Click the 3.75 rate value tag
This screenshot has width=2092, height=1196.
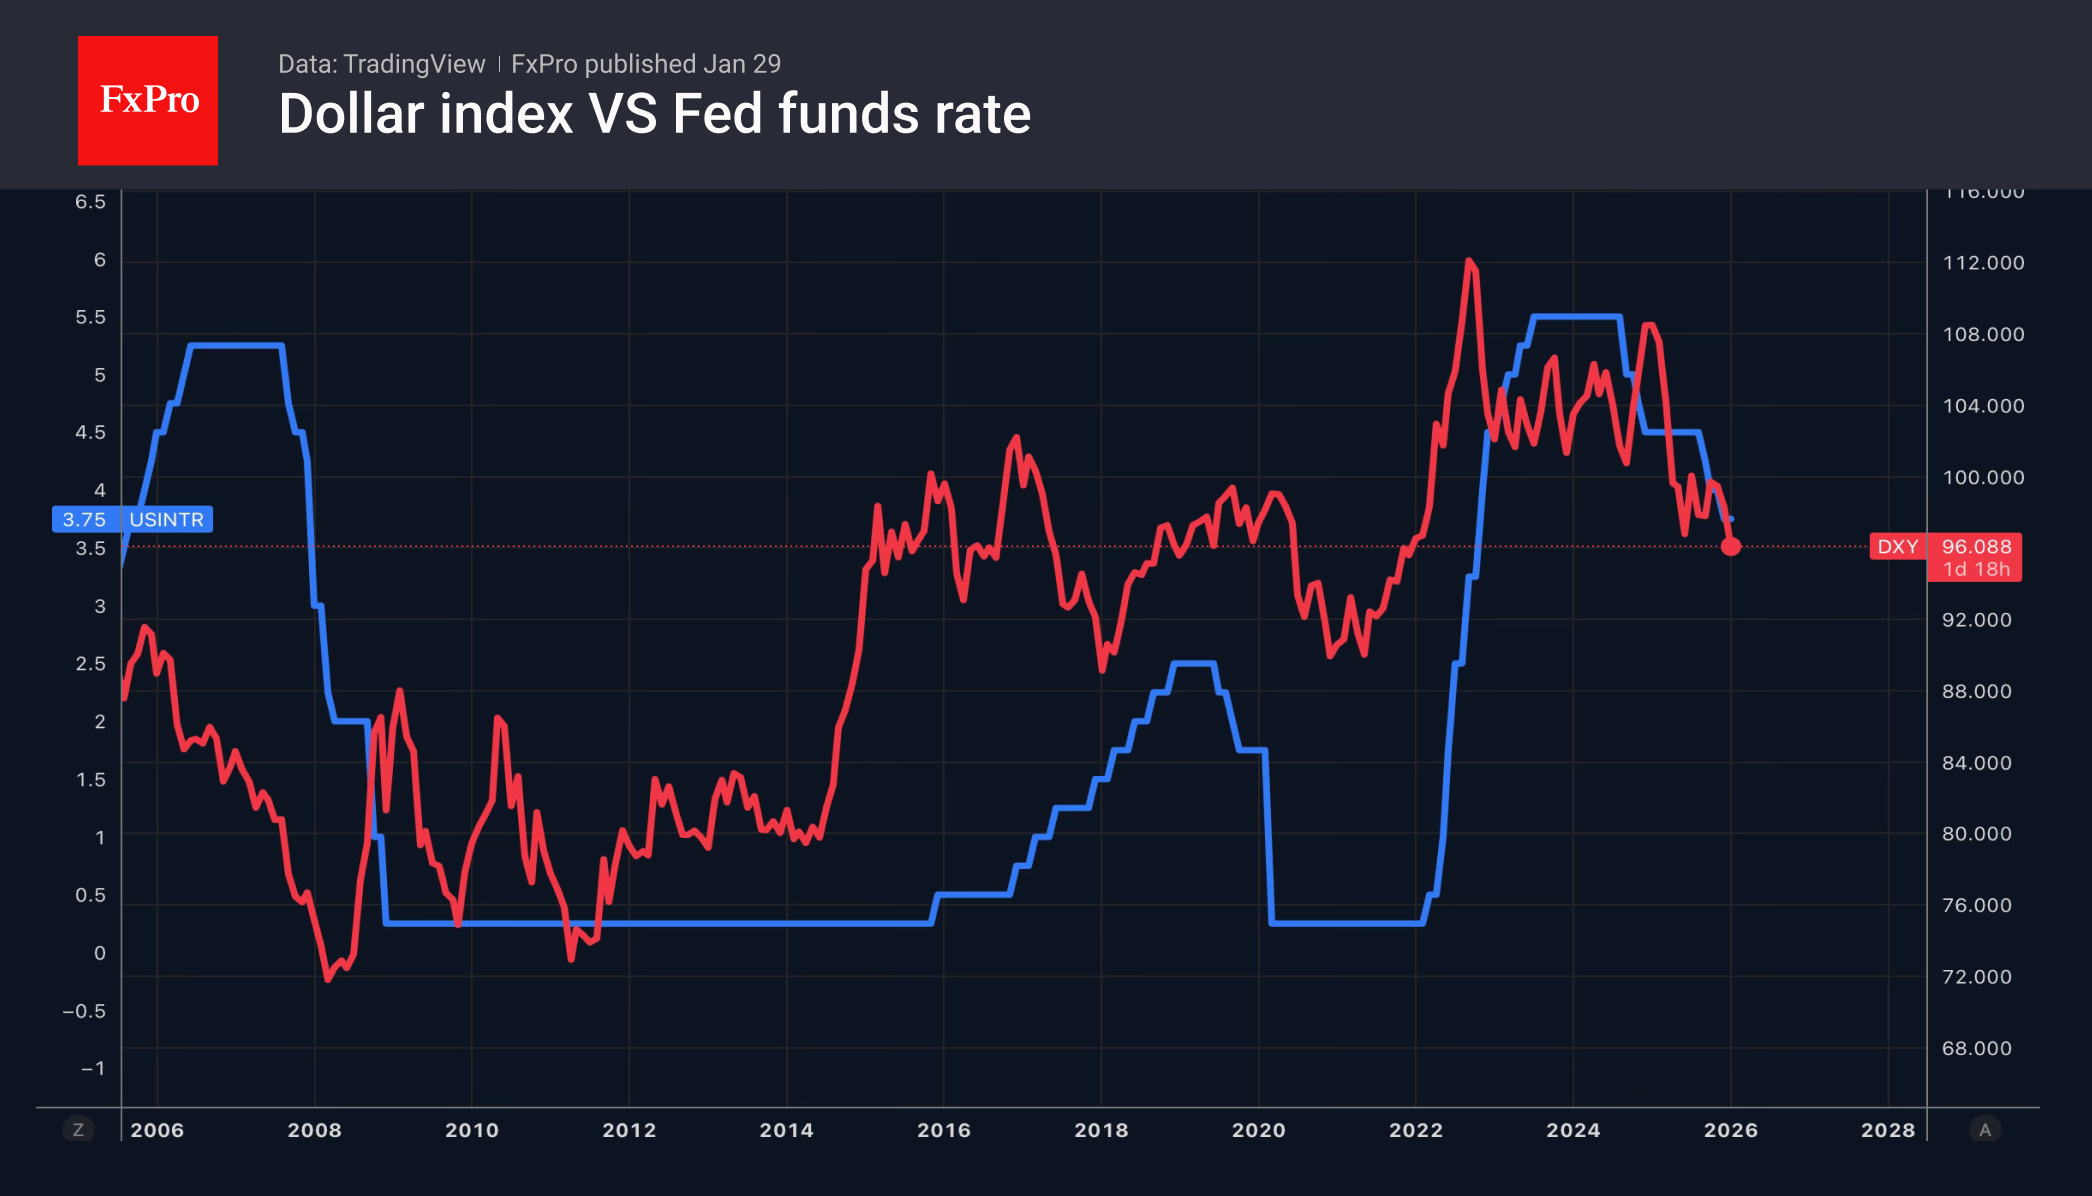pyautogui.click(x=84, y=520)
